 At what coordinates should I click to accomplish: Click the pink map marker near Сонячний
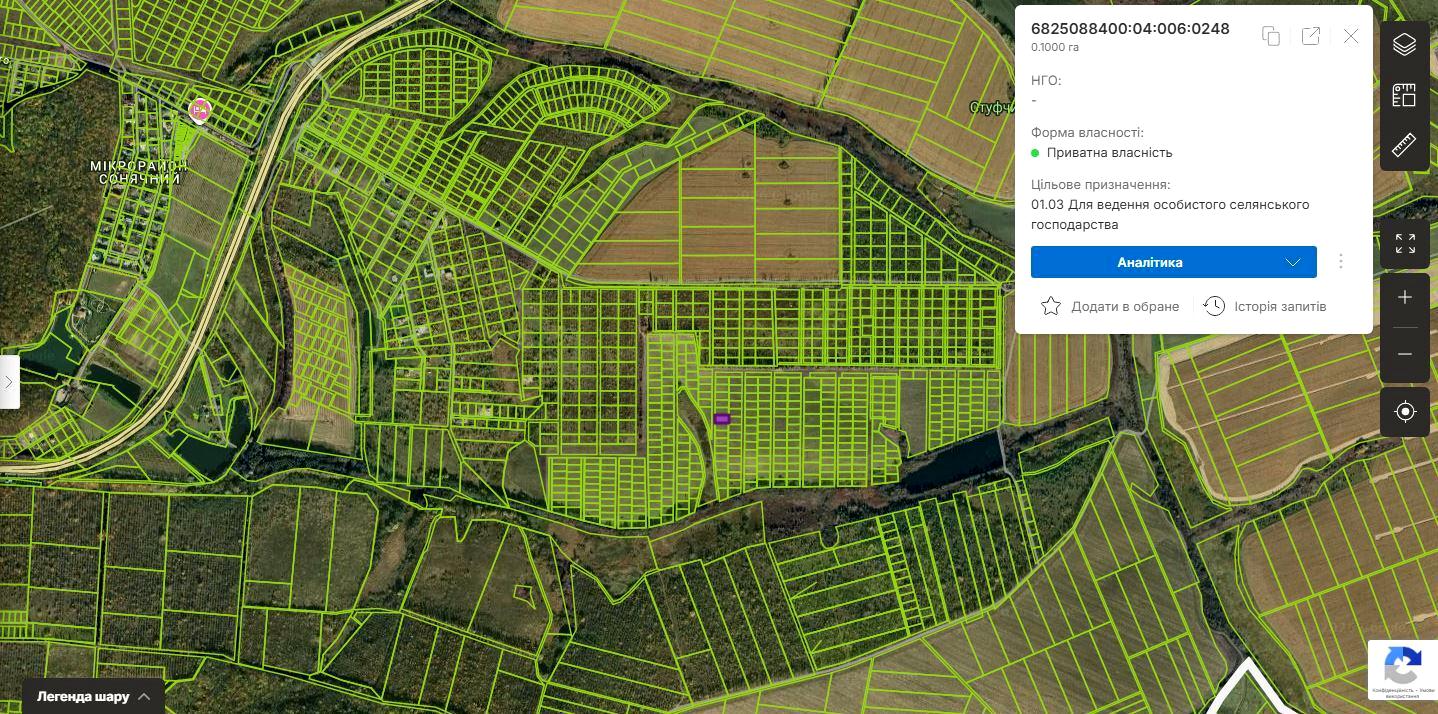pyautogui.click(x=201, y=110)
